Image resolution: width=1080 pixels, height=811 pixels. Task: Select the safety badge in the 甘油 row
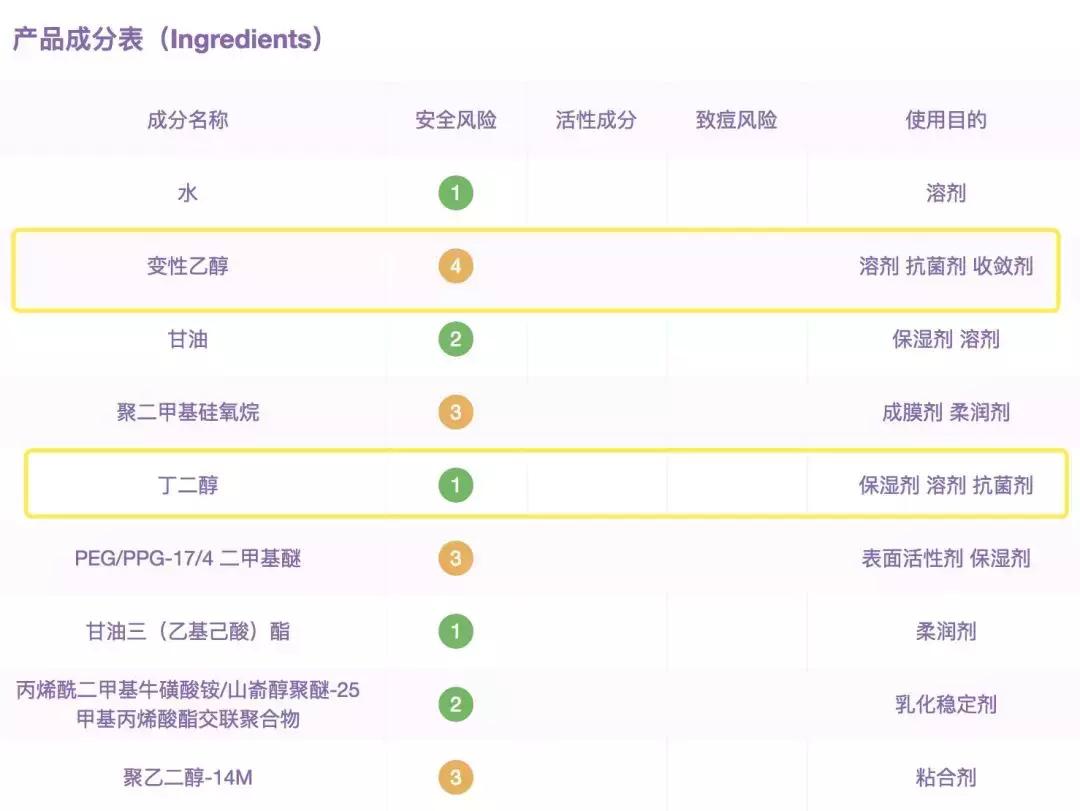coord(455,339)
